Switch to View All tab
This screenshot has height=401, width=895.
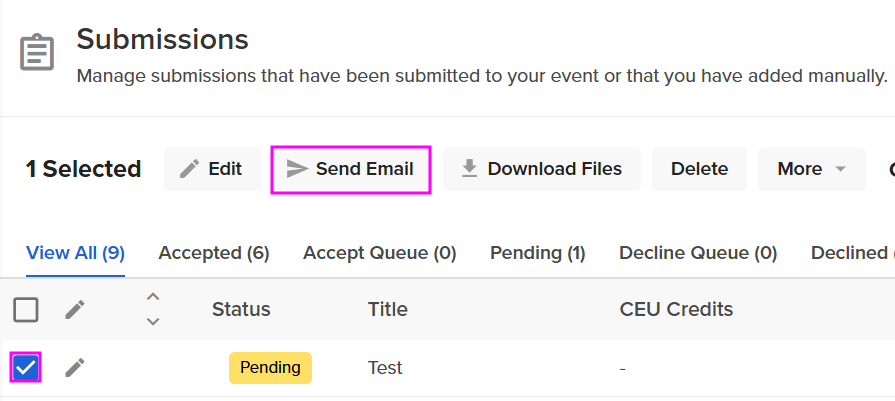75,253
